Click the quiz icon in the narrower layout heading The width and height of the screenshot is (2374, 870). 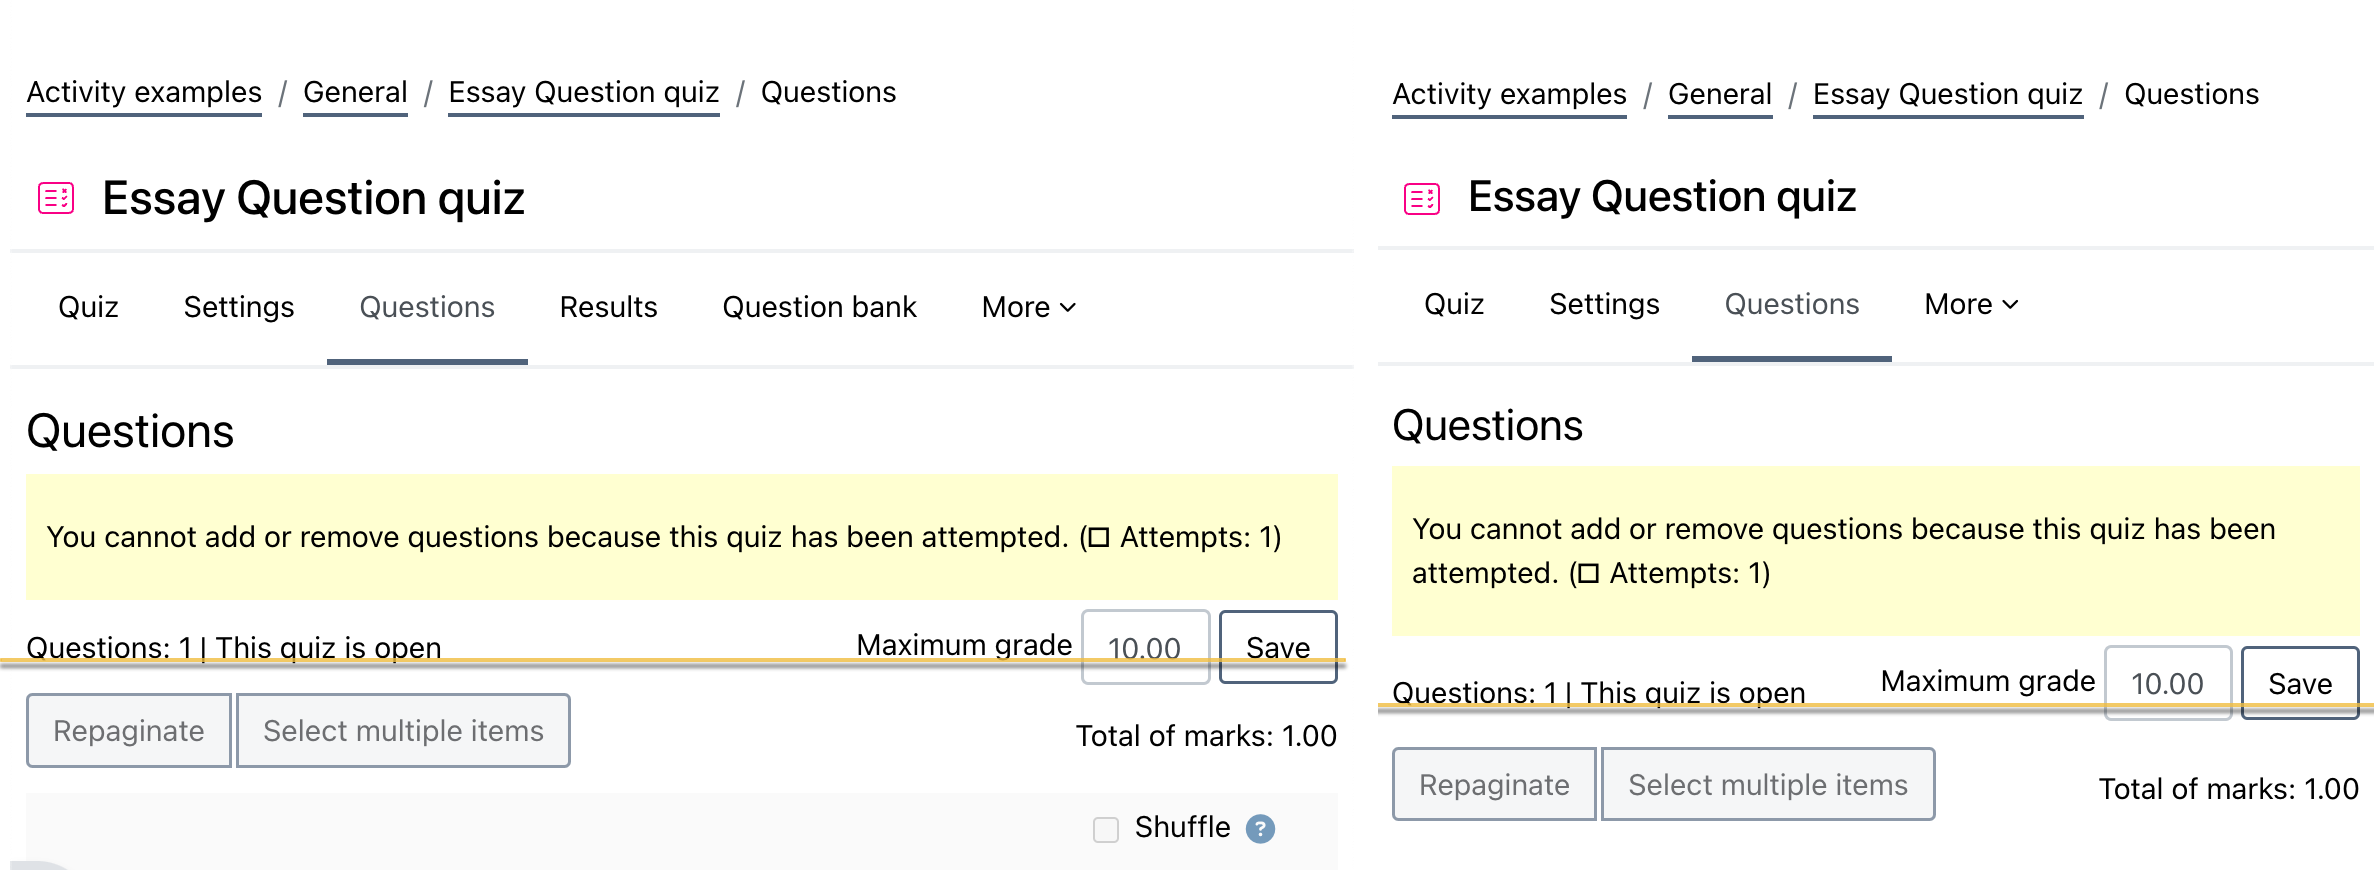1422,199
